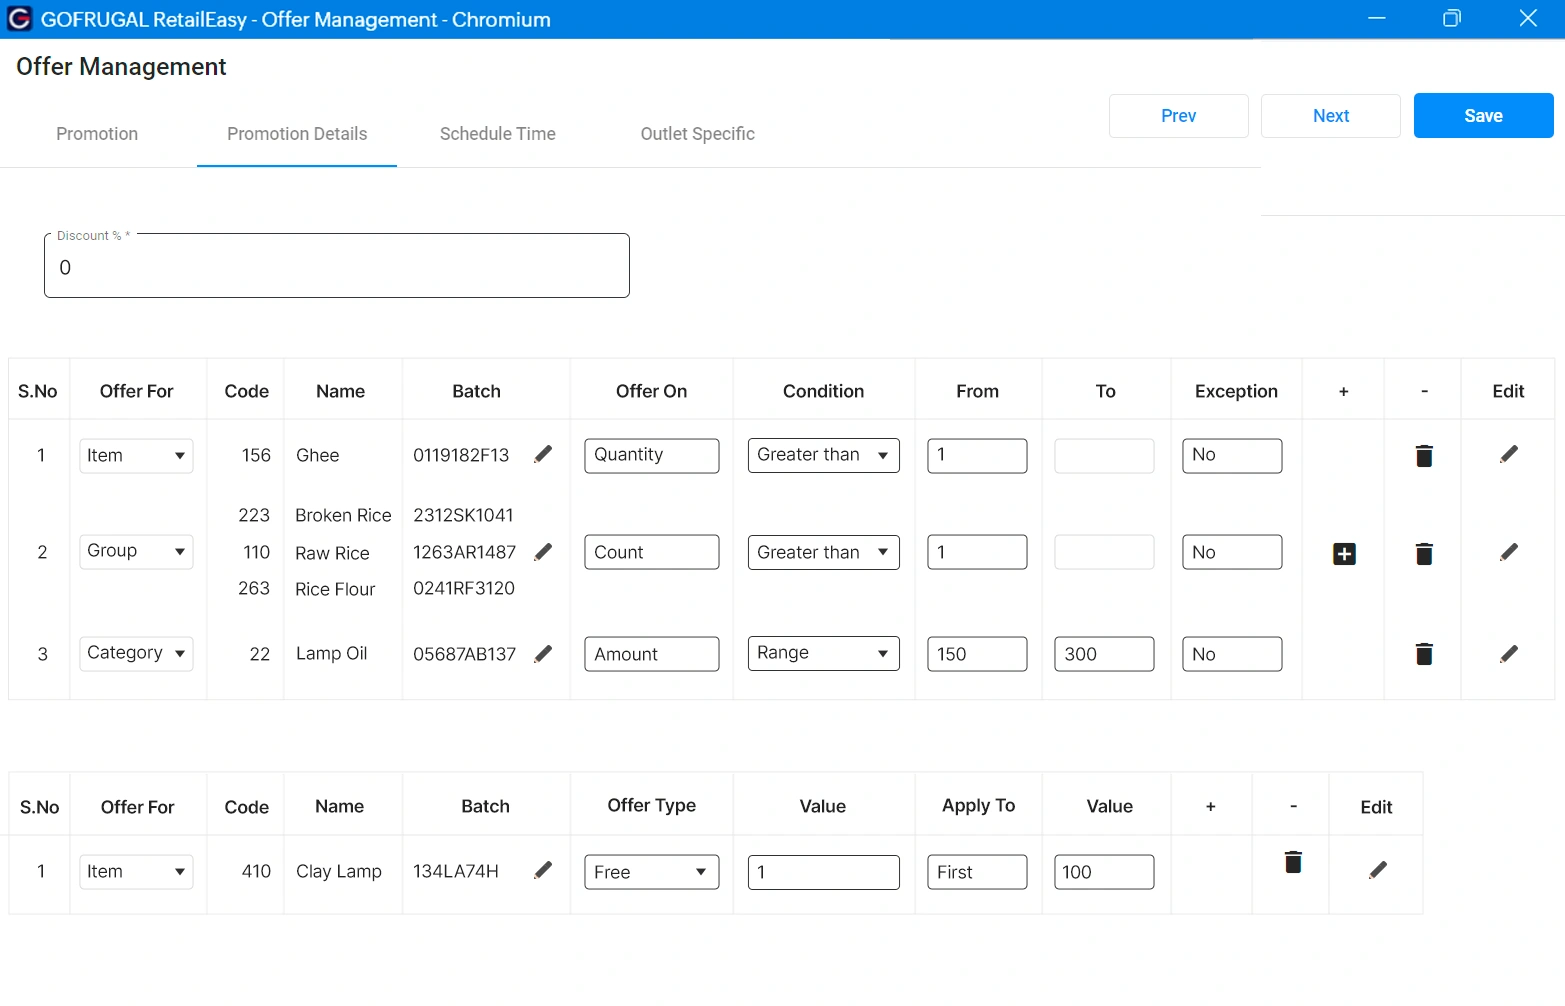Edit the Group offer details
The width and height of the screenshot is (1565, 1006).
(1509, 553)
